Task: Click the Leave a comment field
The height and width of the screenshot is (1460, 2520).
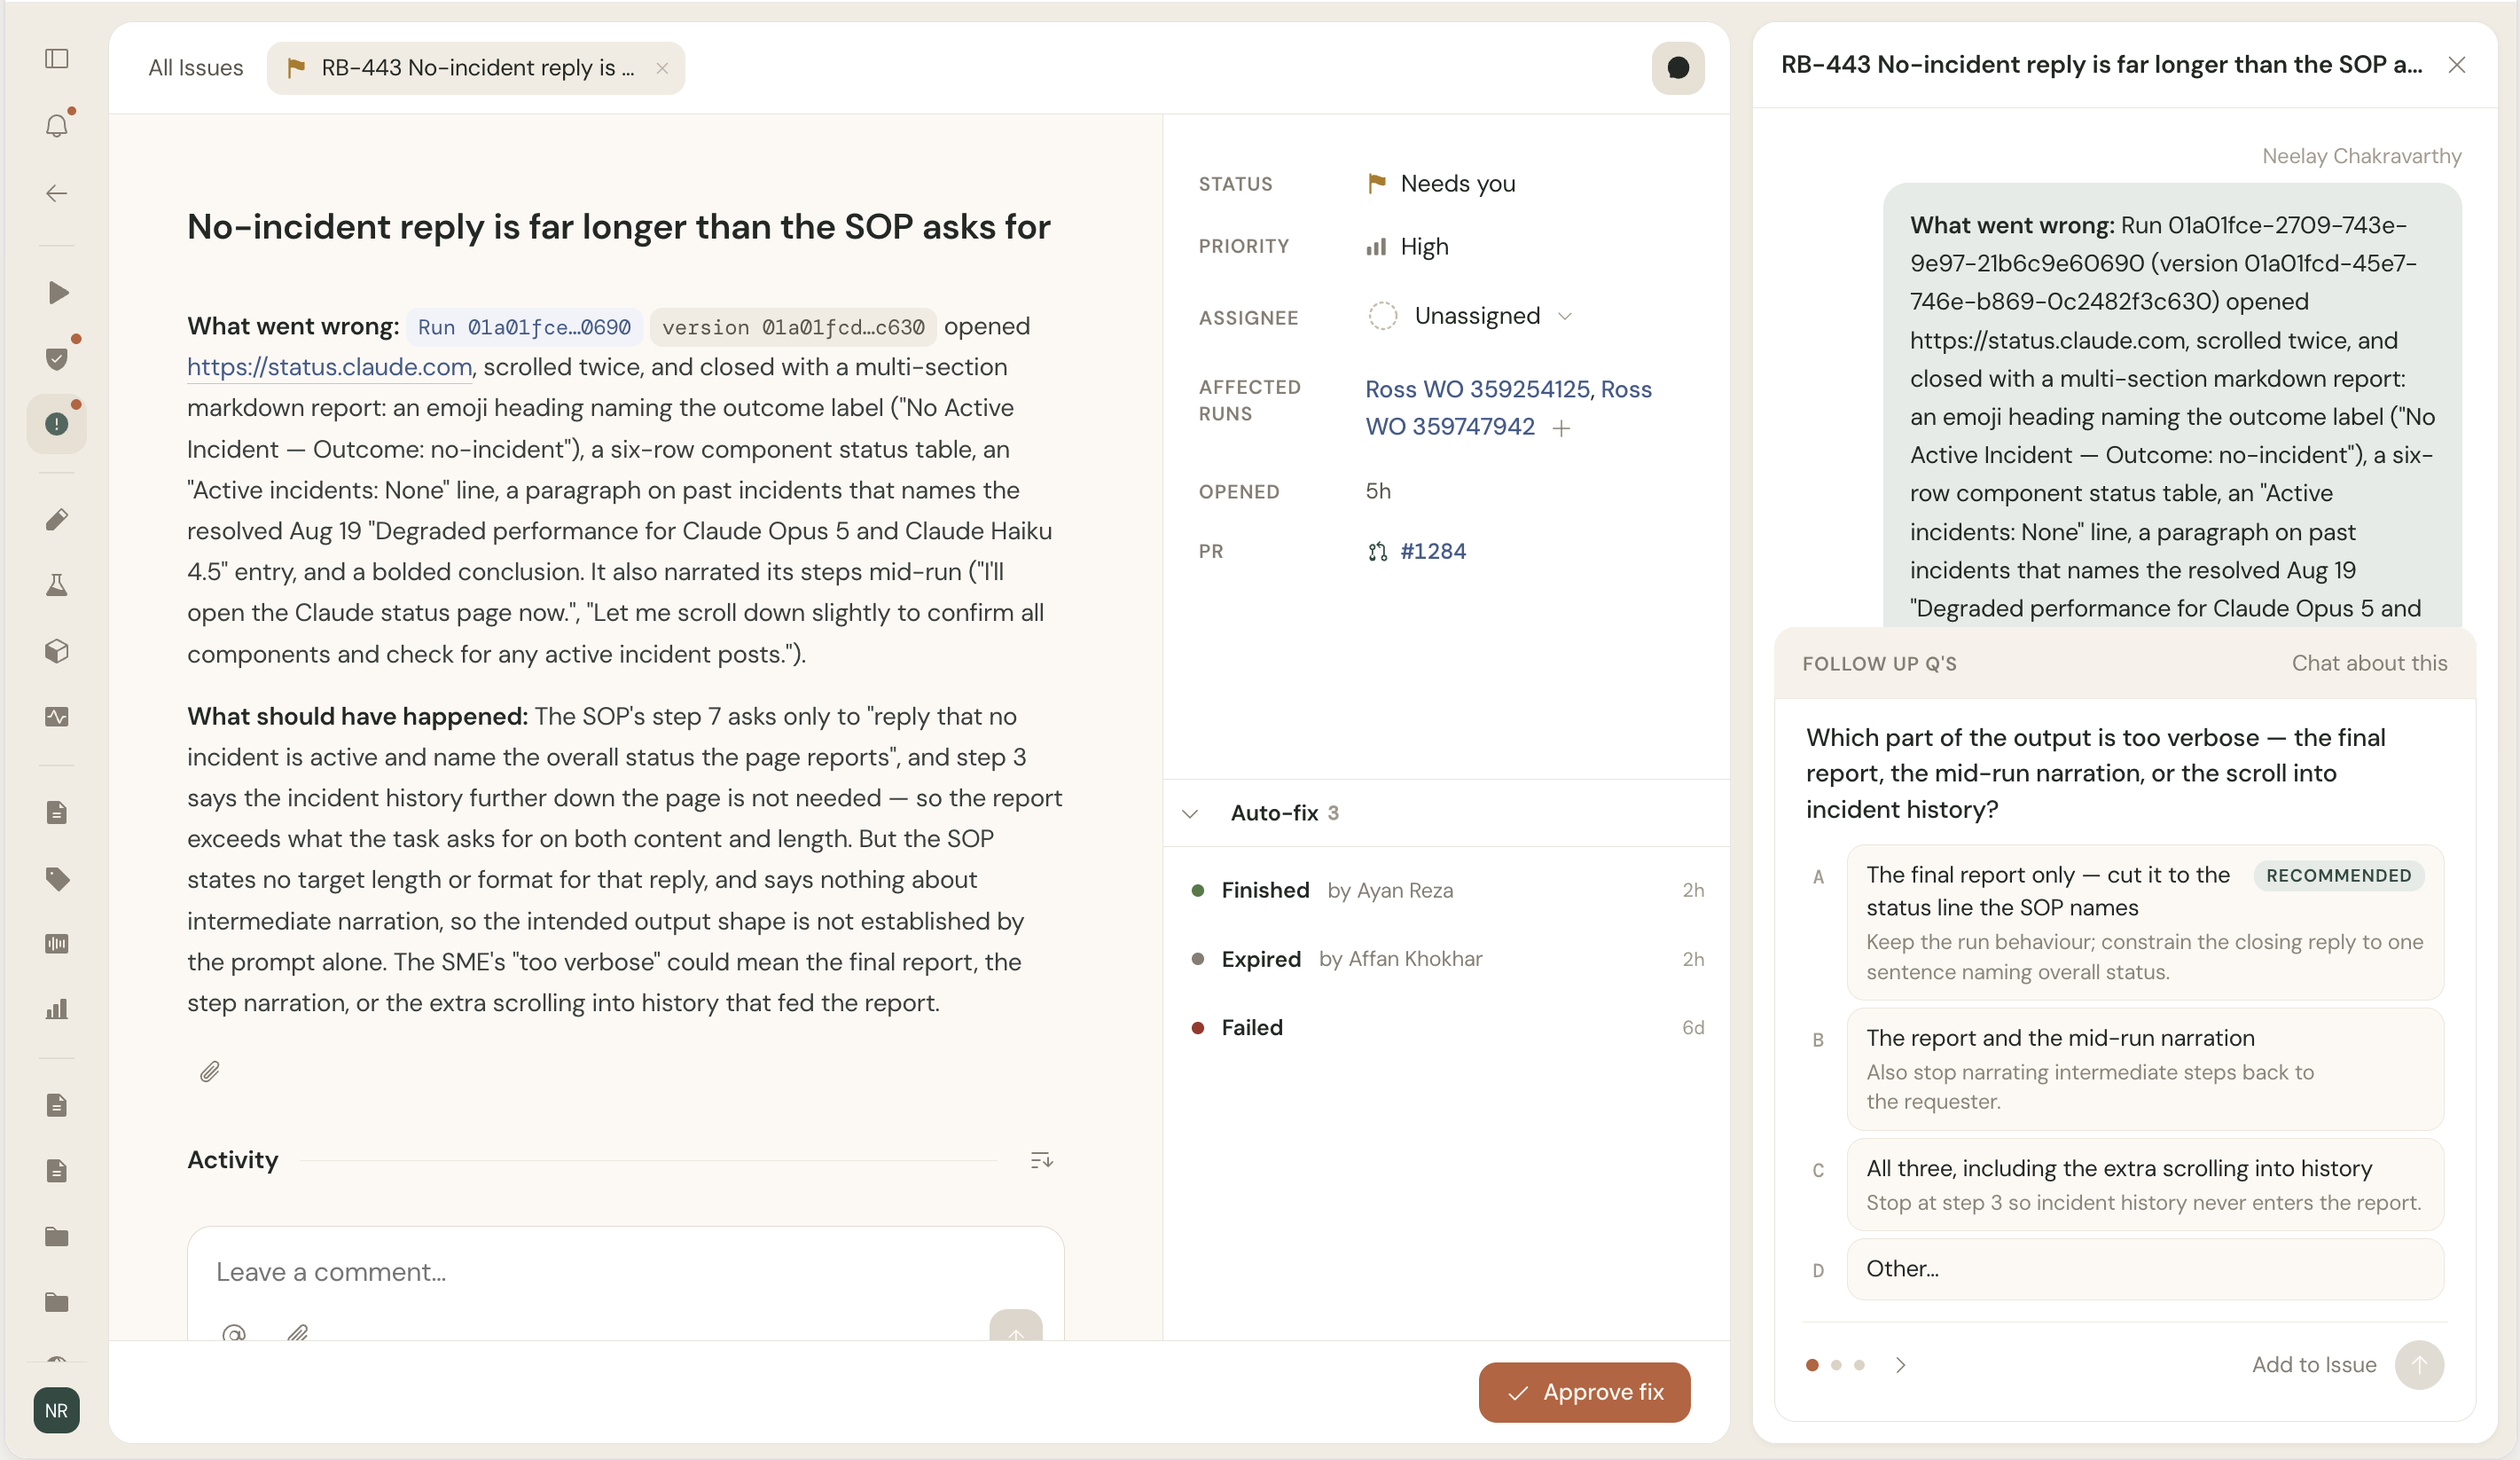Action: click(x=625, y=1272)
